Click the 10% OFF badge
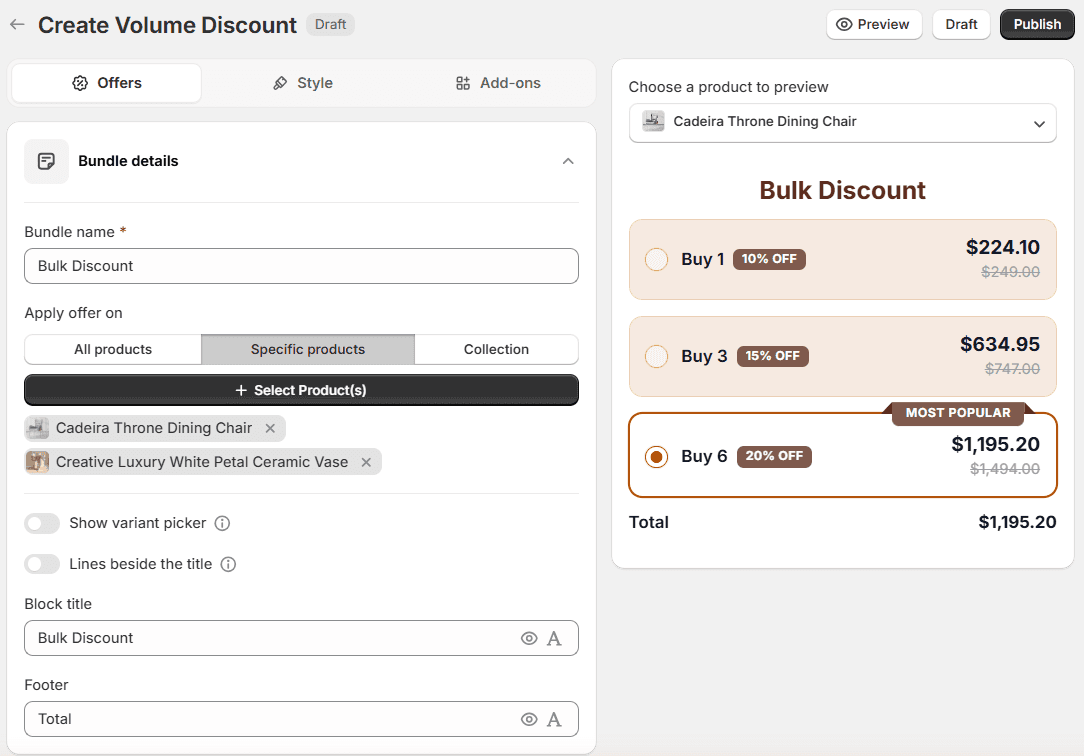 [769, 260]
